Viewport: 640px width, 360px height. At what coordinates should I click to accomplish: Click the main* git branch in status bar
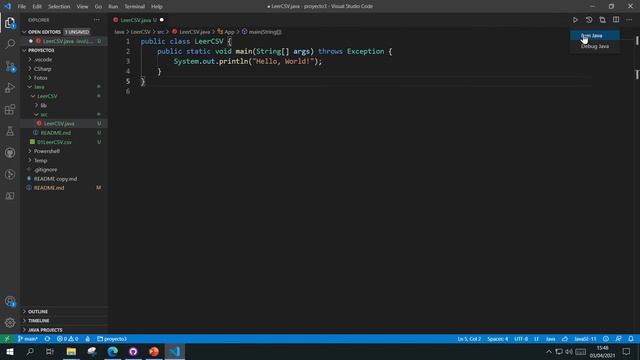coord(28,339)
